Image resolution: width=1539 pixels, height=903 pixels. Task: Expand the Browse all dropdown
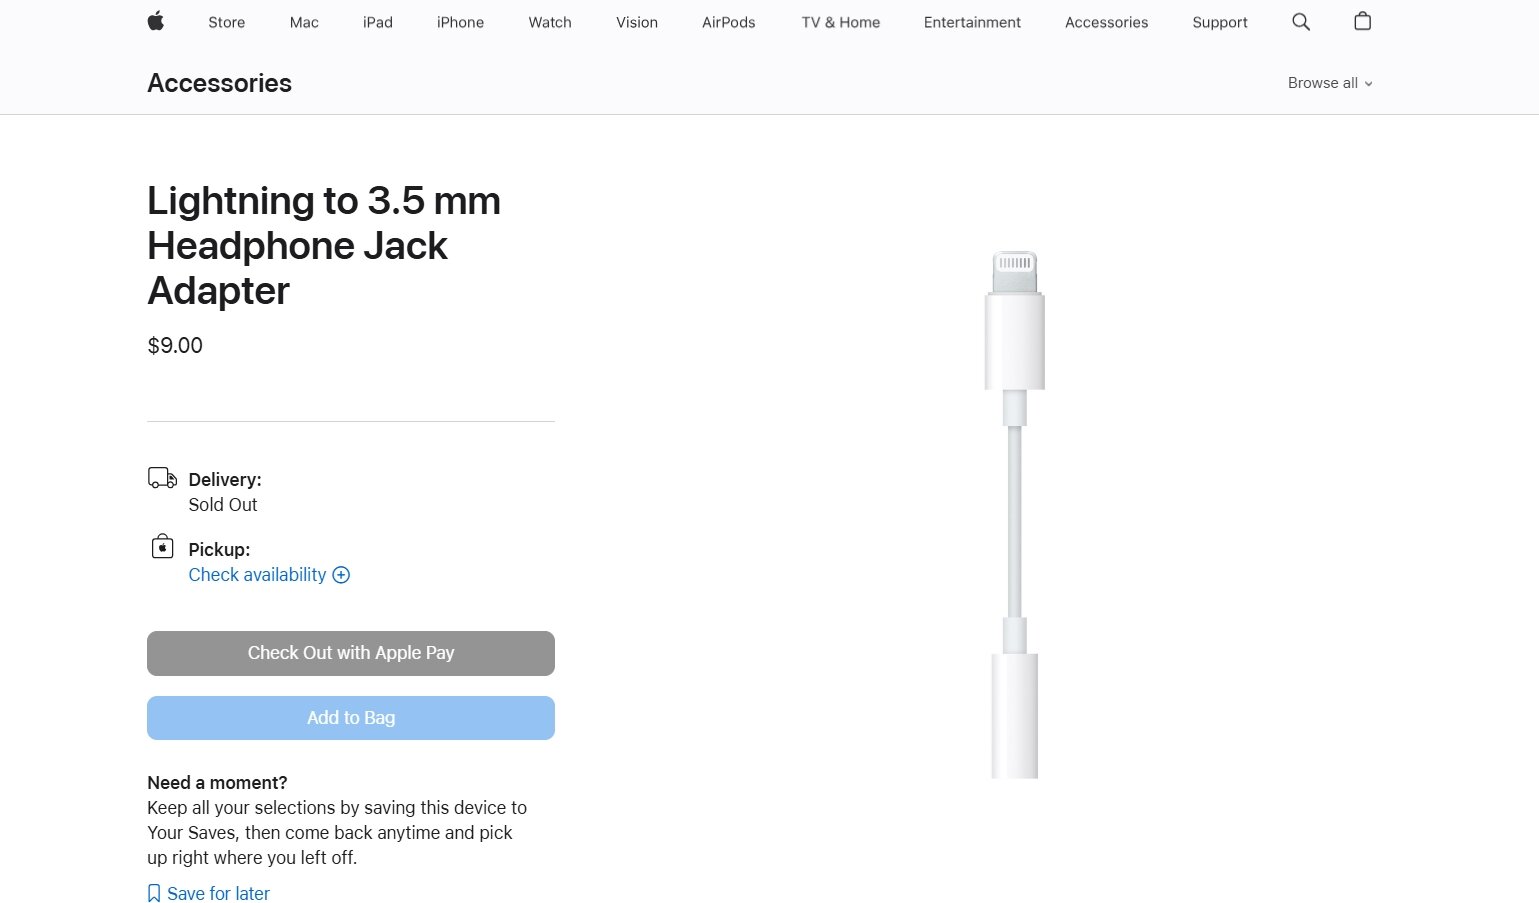pyautogui.click(x=1330, y=83)
